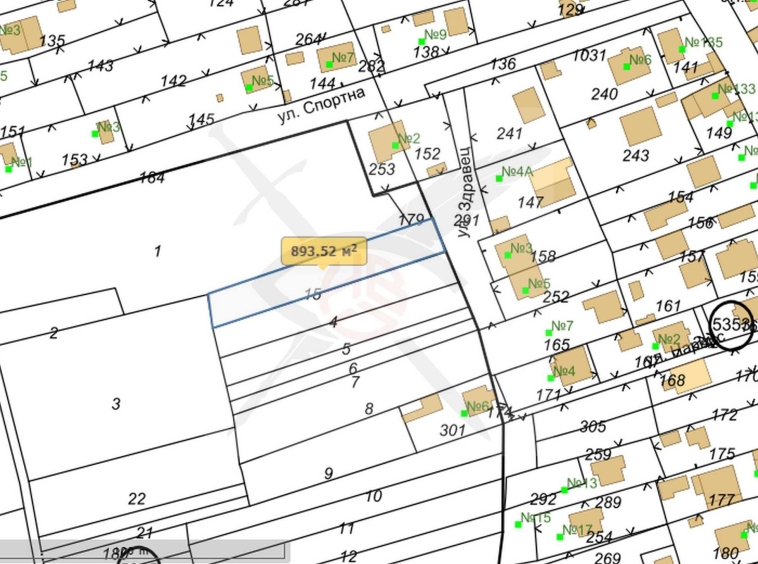Click the circled 5353 marker

[x=730, y=324]
